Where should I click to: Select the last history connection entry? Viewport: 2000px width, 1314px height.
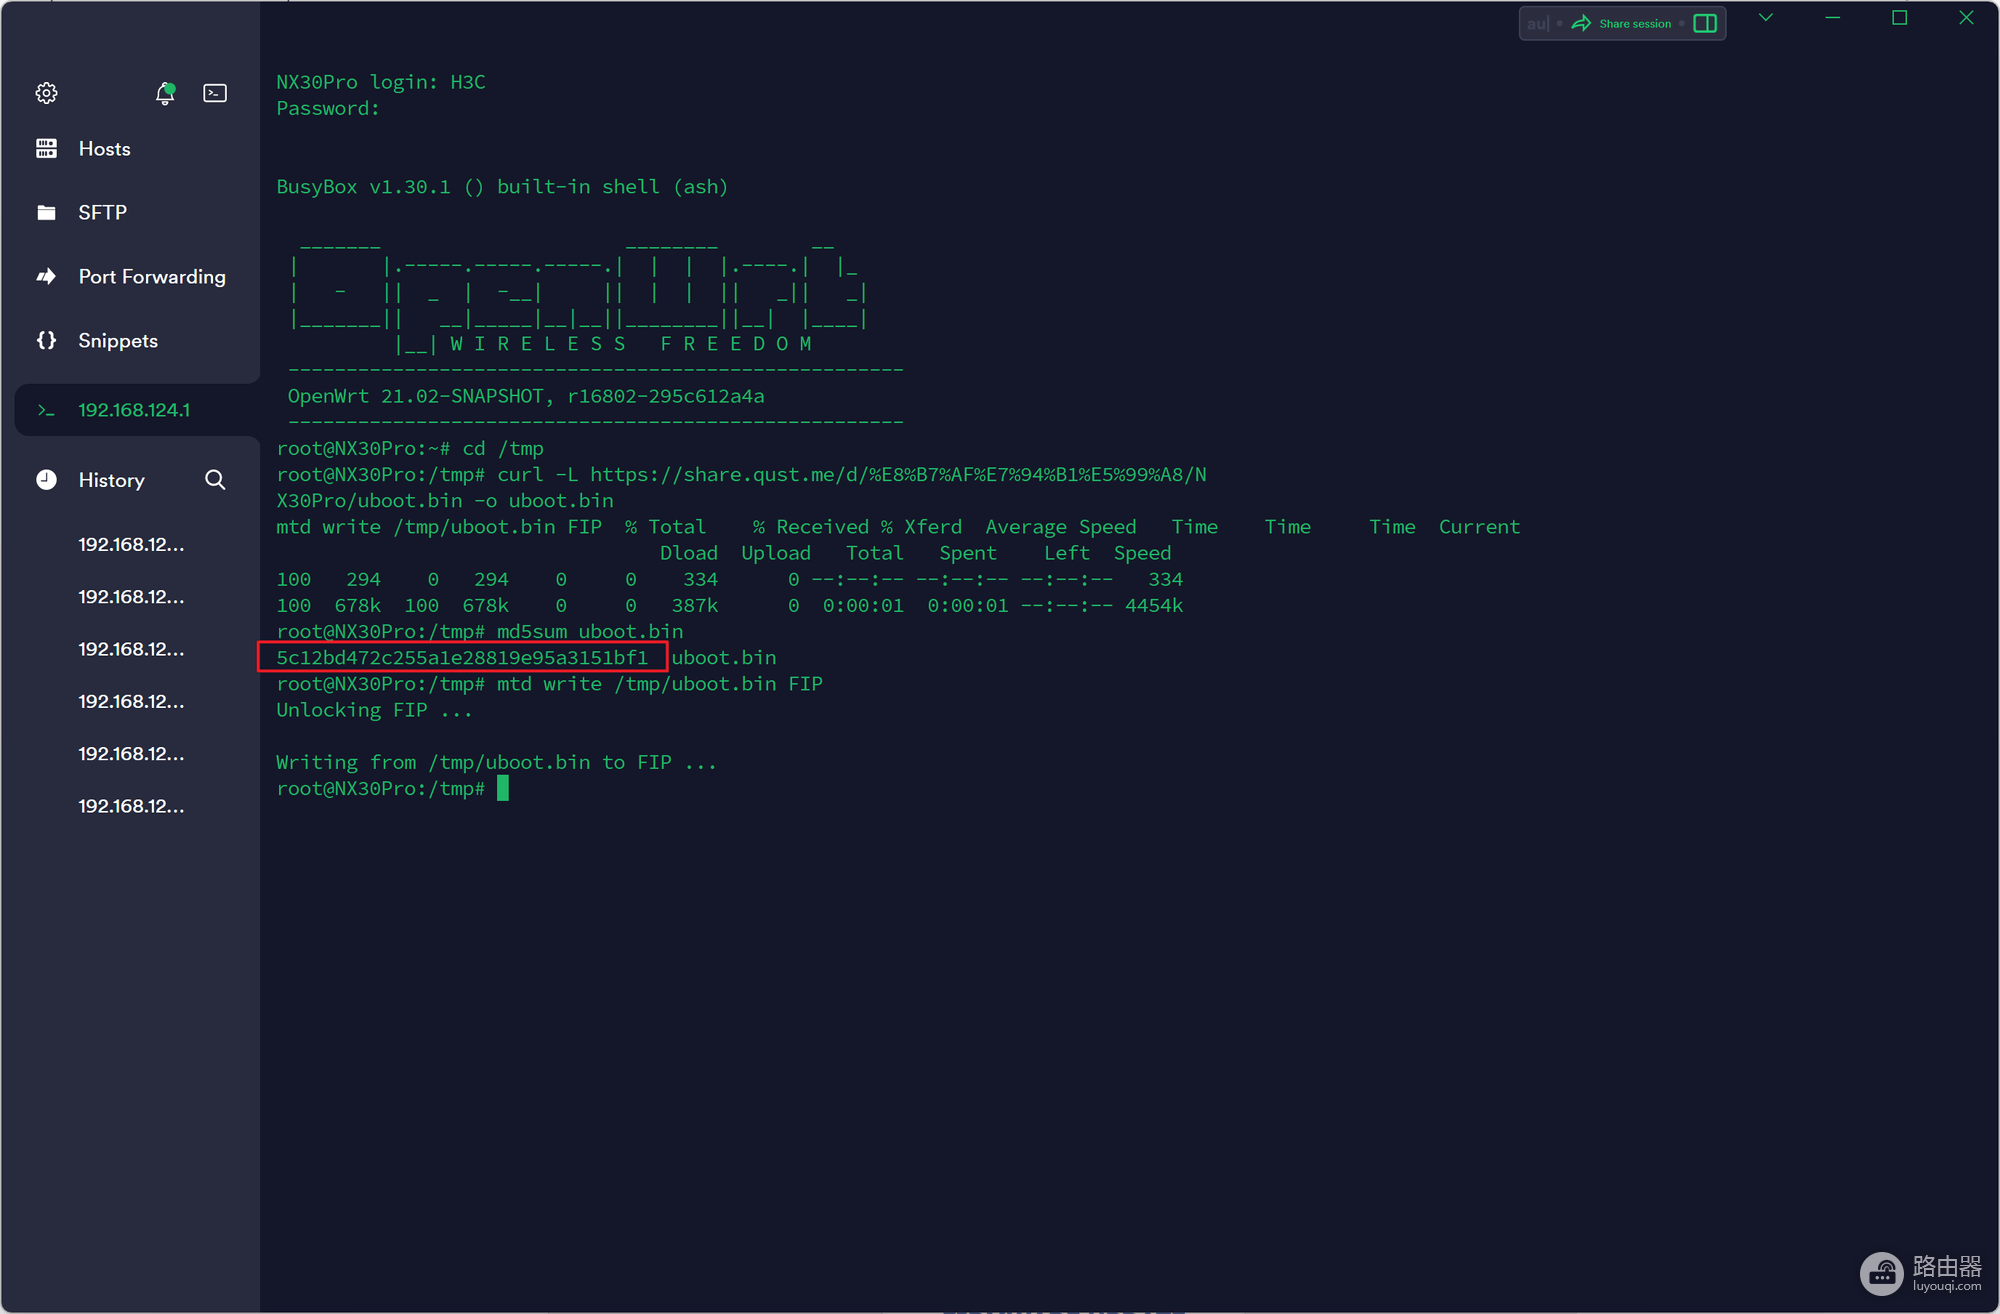[131, 806]
